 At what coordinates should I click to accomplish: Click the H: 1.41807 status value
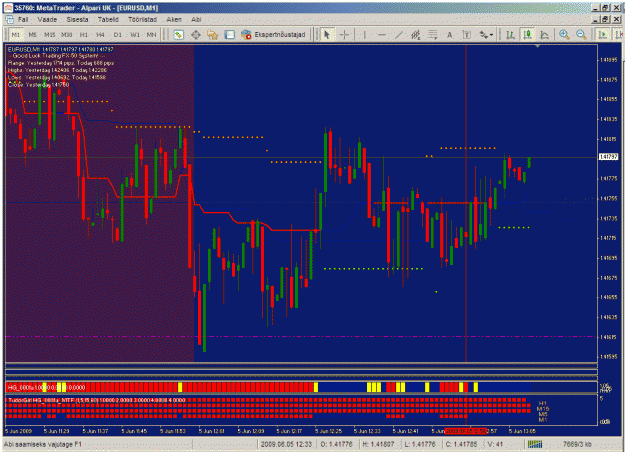point(378,444)
